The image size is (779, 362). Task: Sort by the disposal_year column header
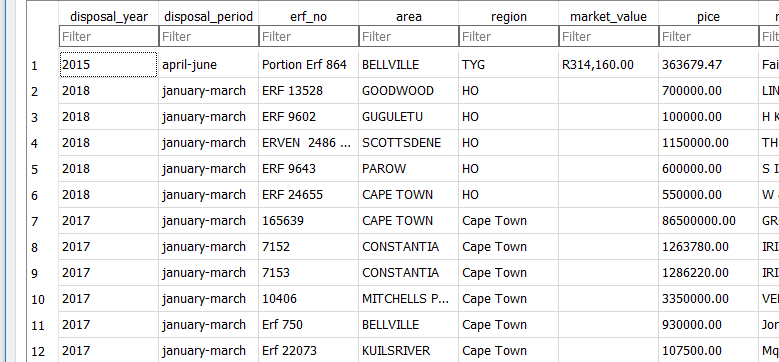[109, 16]
